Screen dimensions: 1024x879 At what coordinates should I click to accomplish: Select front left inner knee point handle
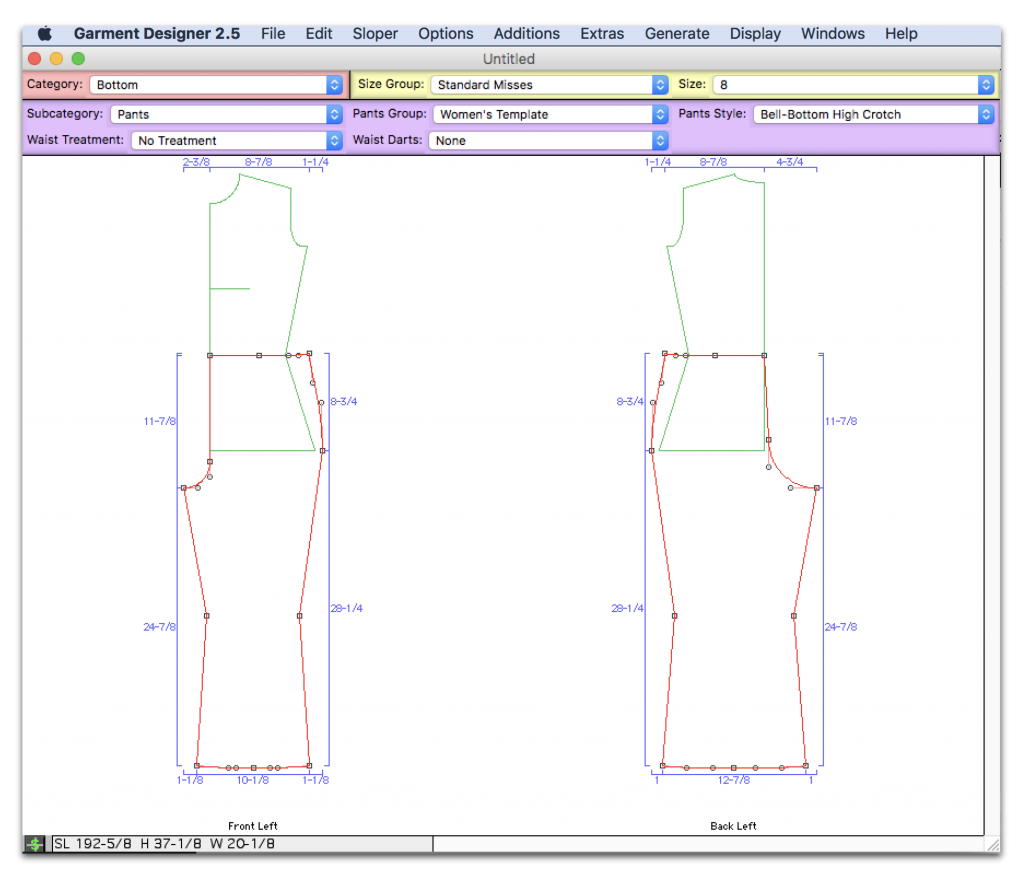click(x=206, y=616)
